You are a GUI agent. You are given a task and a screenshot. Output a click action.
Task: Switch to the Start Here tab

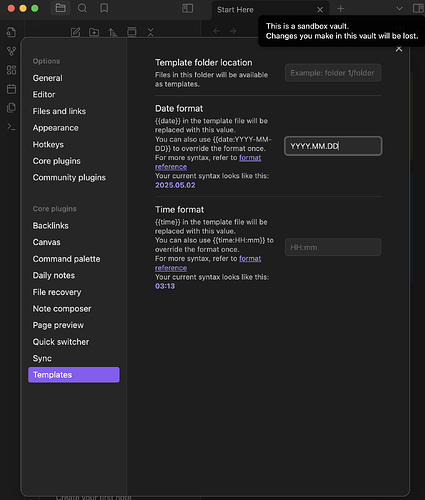click(x=235, y=10)
